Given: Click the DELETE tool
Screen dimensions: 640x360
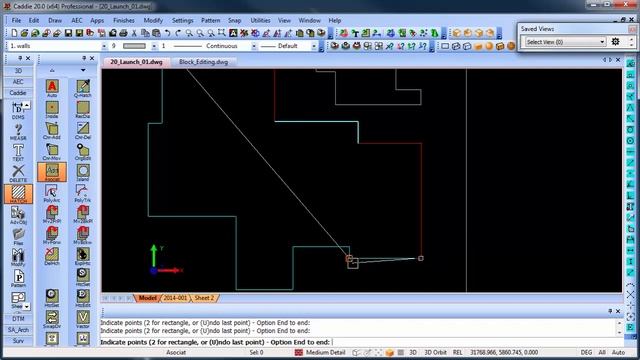Looking at the screenshot, I should [18, 173].
